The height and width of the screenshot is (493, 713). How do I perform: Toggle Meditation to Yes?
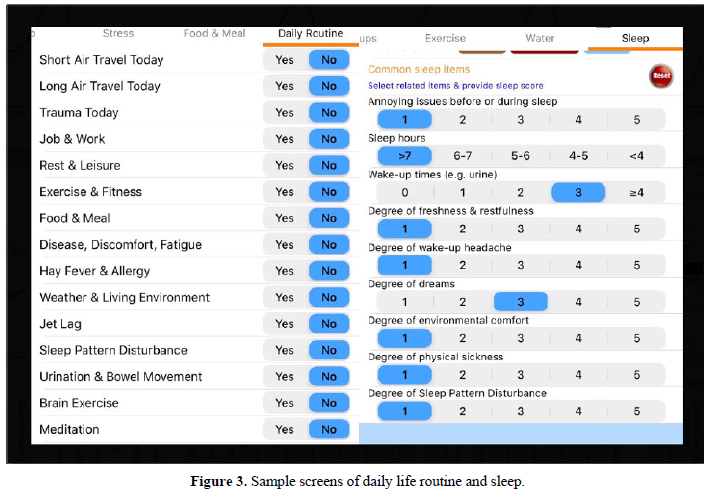tap(285, 429)
